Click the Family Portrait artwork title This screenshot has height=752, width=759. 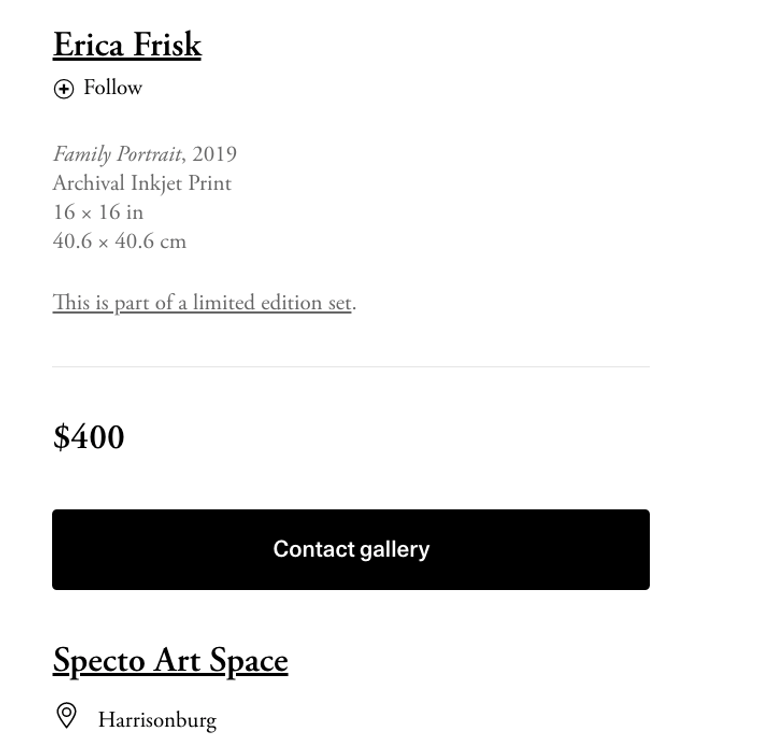point(117,154)
